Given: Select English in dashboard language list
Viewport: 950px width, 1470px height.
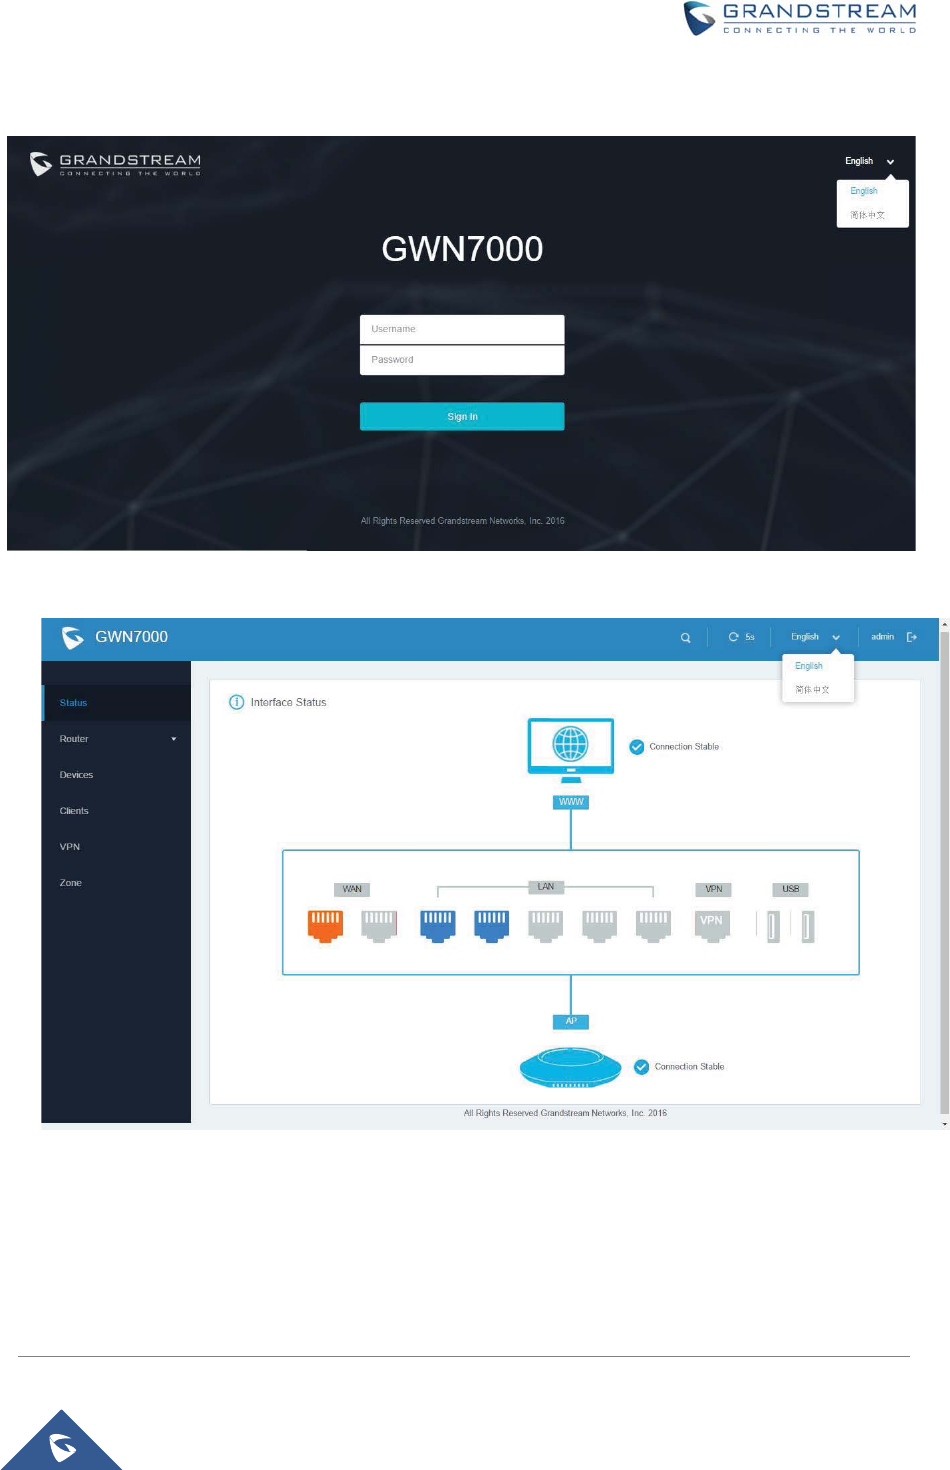Looking at the screenshot, I should 809,666.
